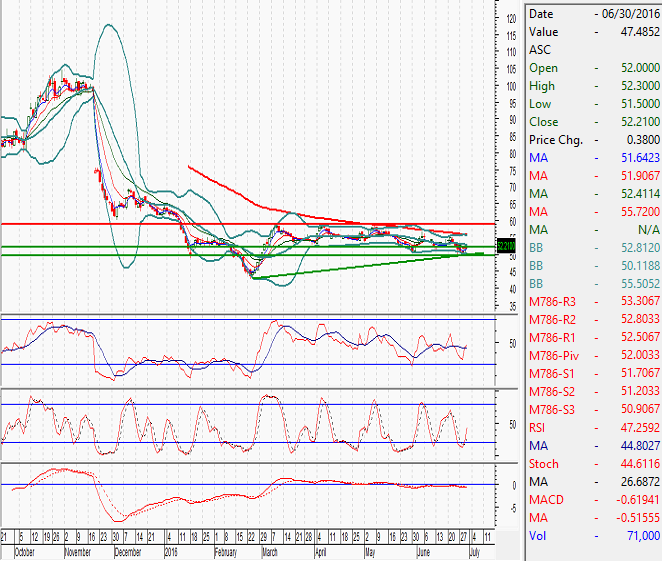
Task: Select the M786-S3 support label
Action: pos(552,410)
